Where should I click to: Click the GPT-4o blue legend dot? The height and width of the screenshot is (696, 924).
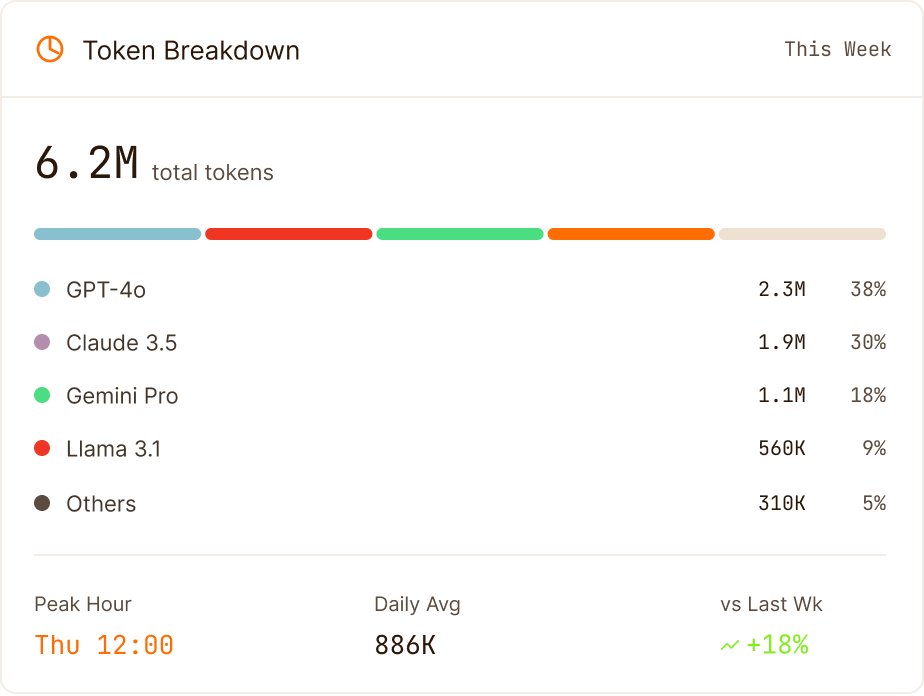(42, 289)
